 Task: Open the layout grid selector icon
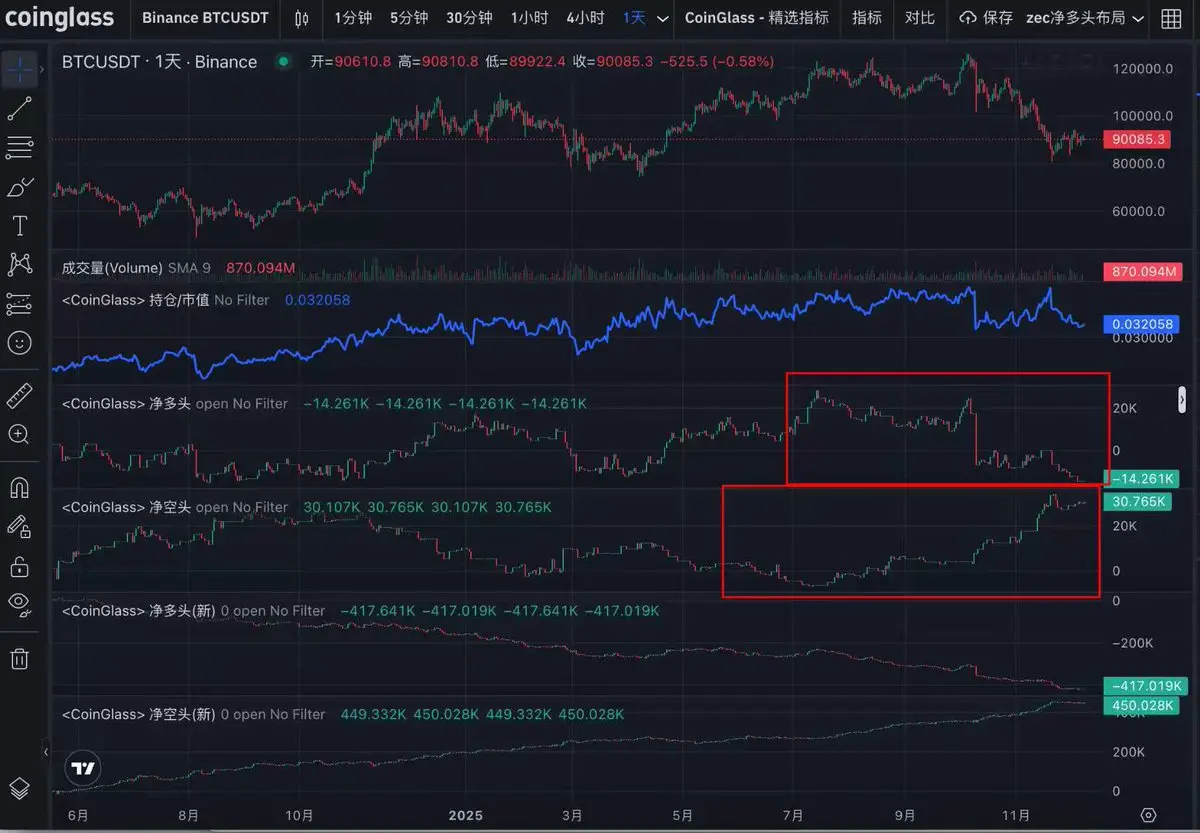[1172, 18]
